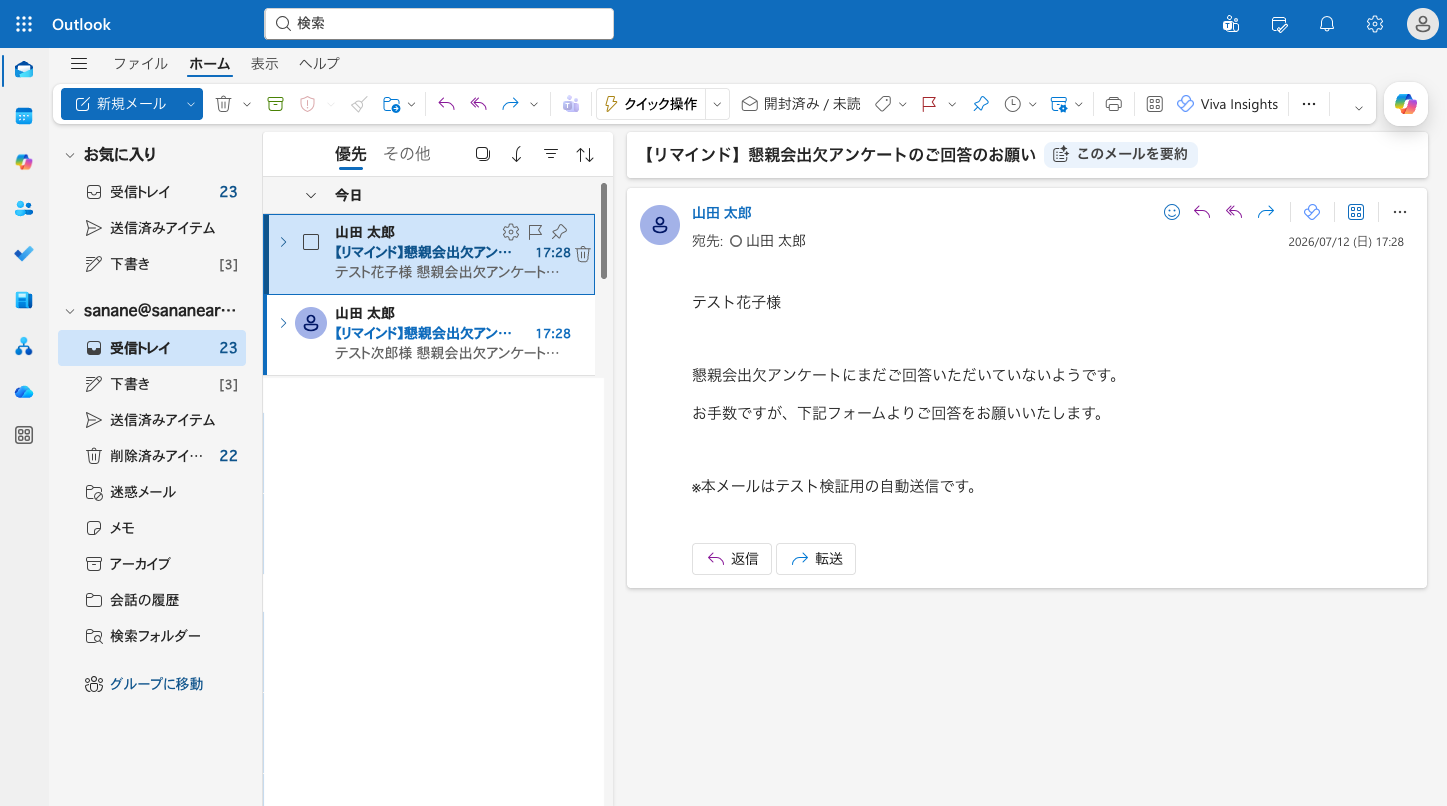Click the Reply arrow in ribbon

(446, 104)
